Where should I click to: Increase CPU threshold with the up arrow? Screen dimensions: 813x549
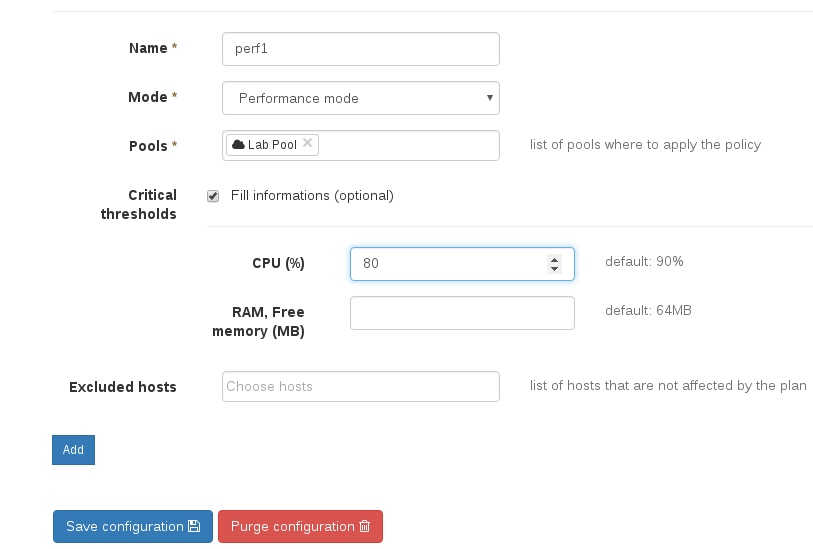click(554, 259)
